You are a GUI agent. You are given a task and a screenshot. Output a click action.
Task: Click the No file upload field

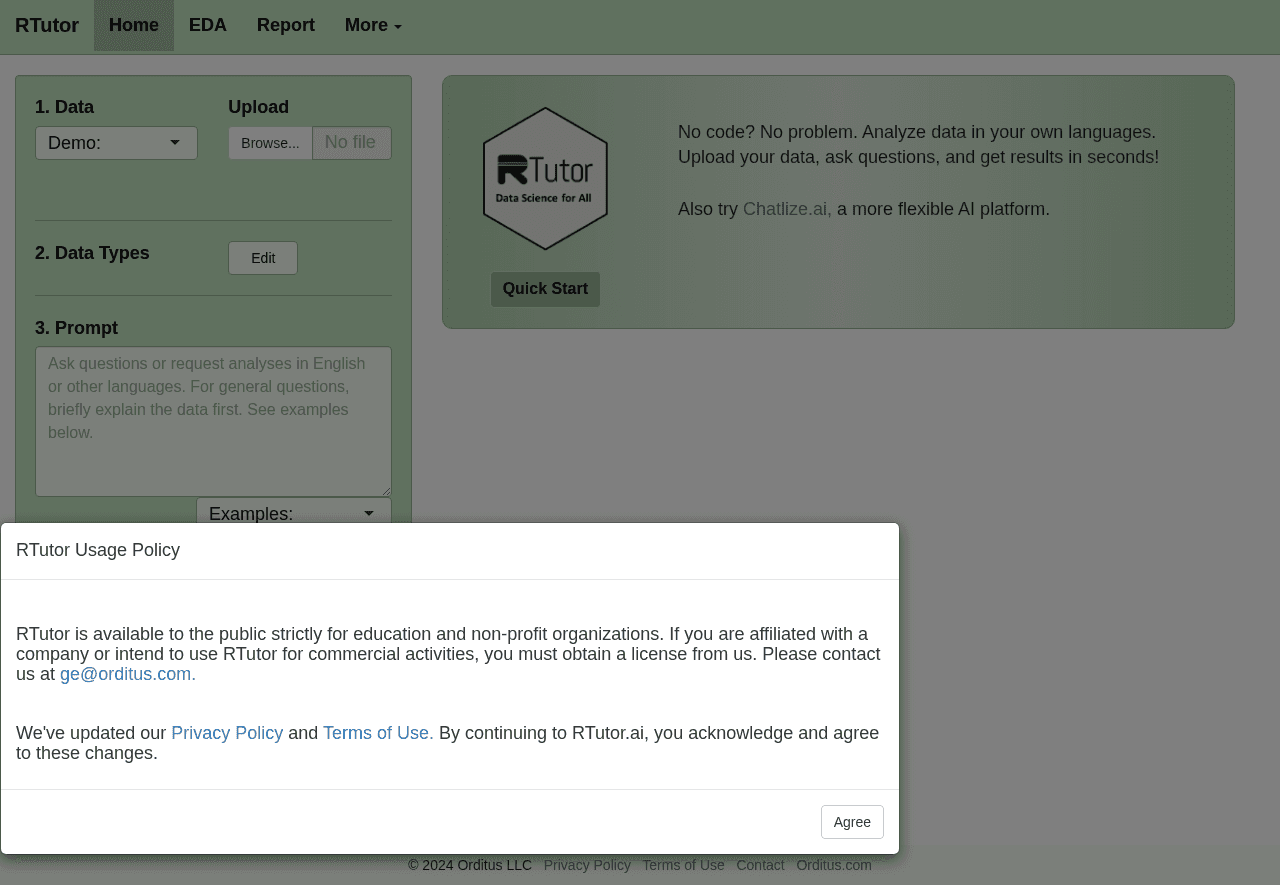351,143
